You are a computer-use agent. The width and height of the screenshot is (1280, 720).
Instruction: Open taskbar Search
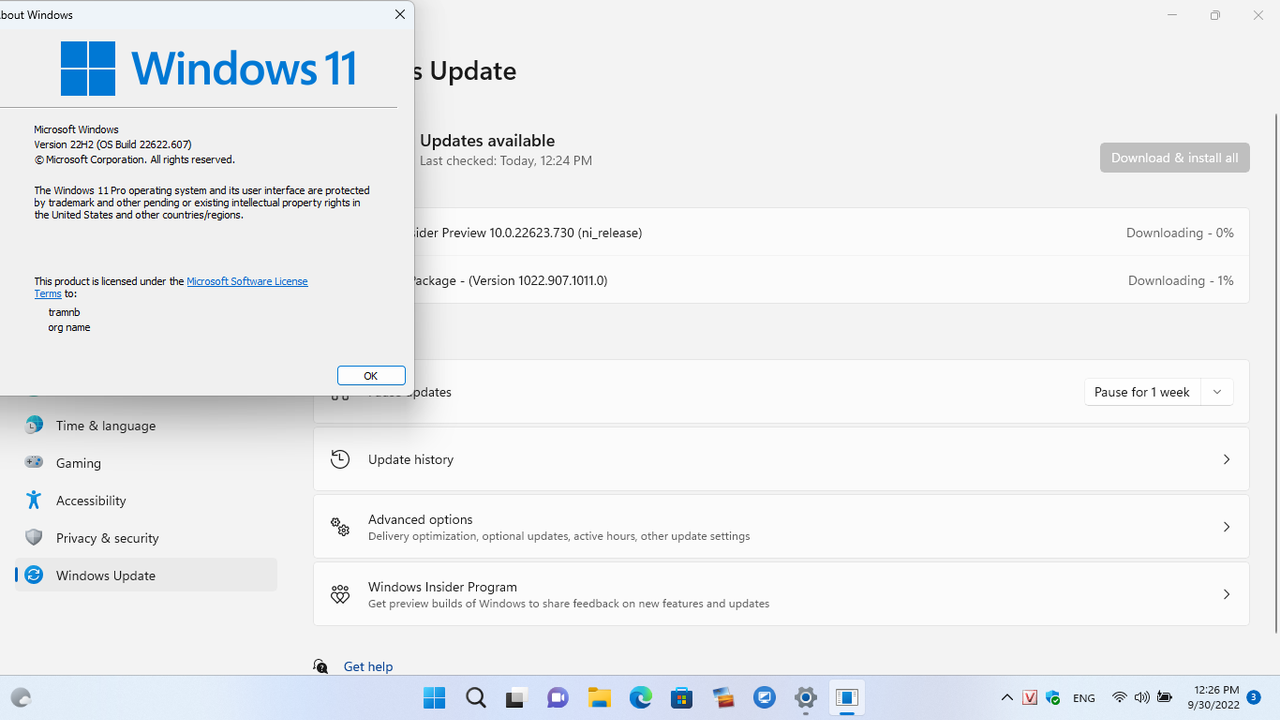pyautogui.click(x=476, y=698)
